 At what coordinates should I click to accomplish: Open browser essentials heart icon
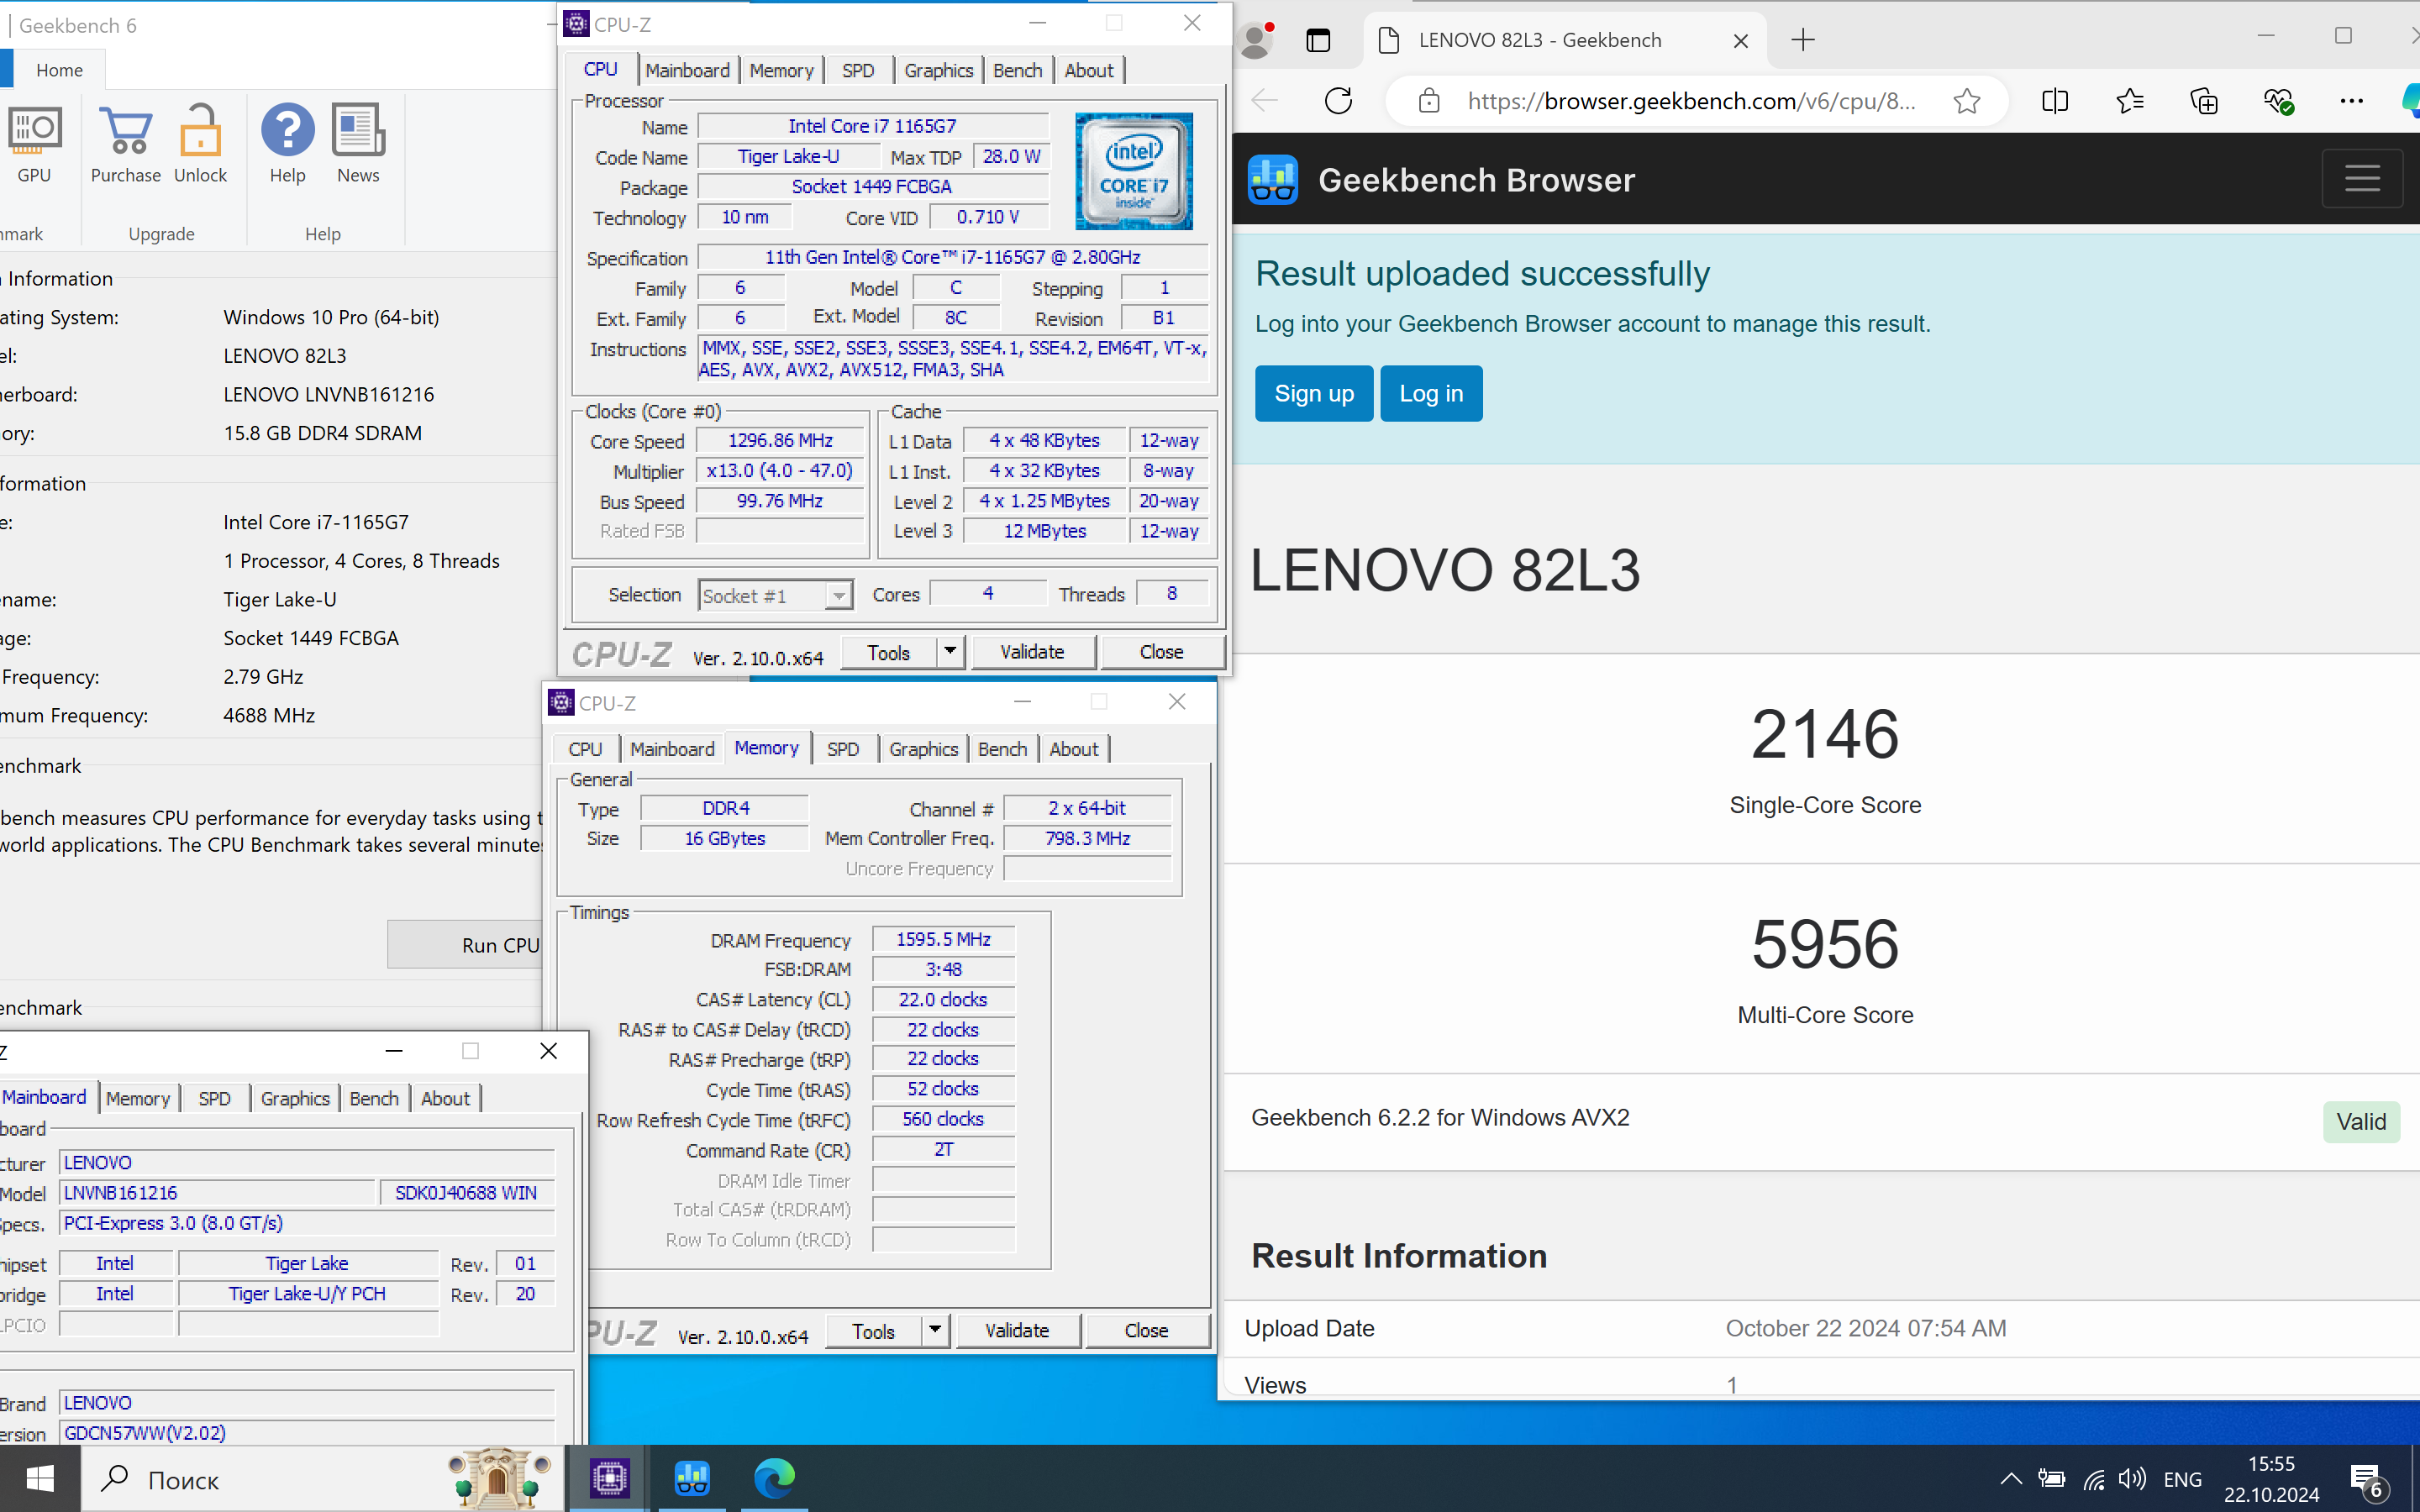(2278, 101)
